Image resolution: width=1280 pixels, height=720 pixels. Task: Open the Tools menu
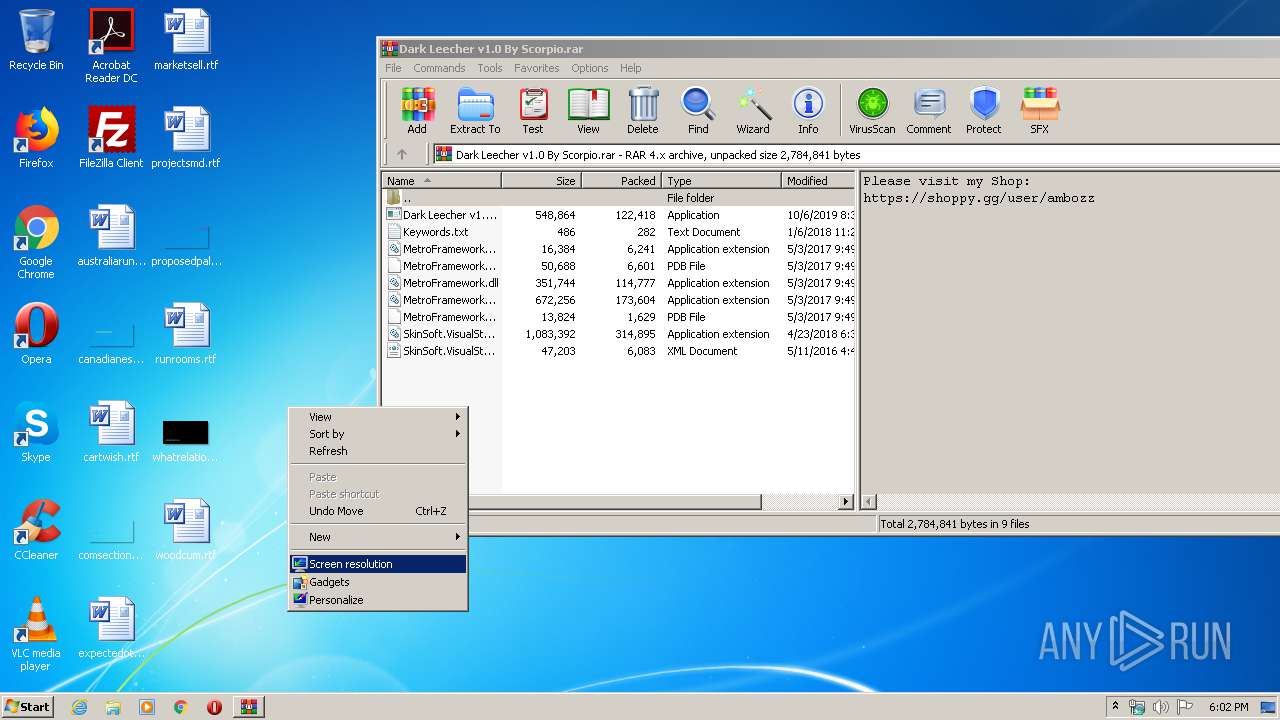tap(490, 68)
